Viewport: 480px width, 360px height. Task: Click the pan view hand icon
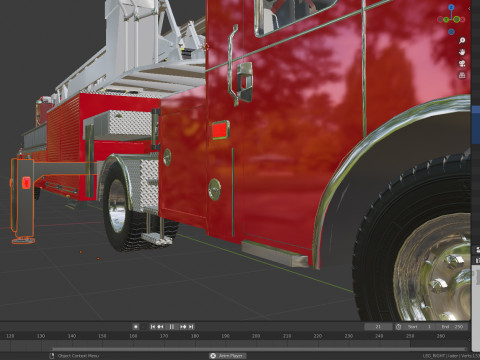[x=462, y=52]
